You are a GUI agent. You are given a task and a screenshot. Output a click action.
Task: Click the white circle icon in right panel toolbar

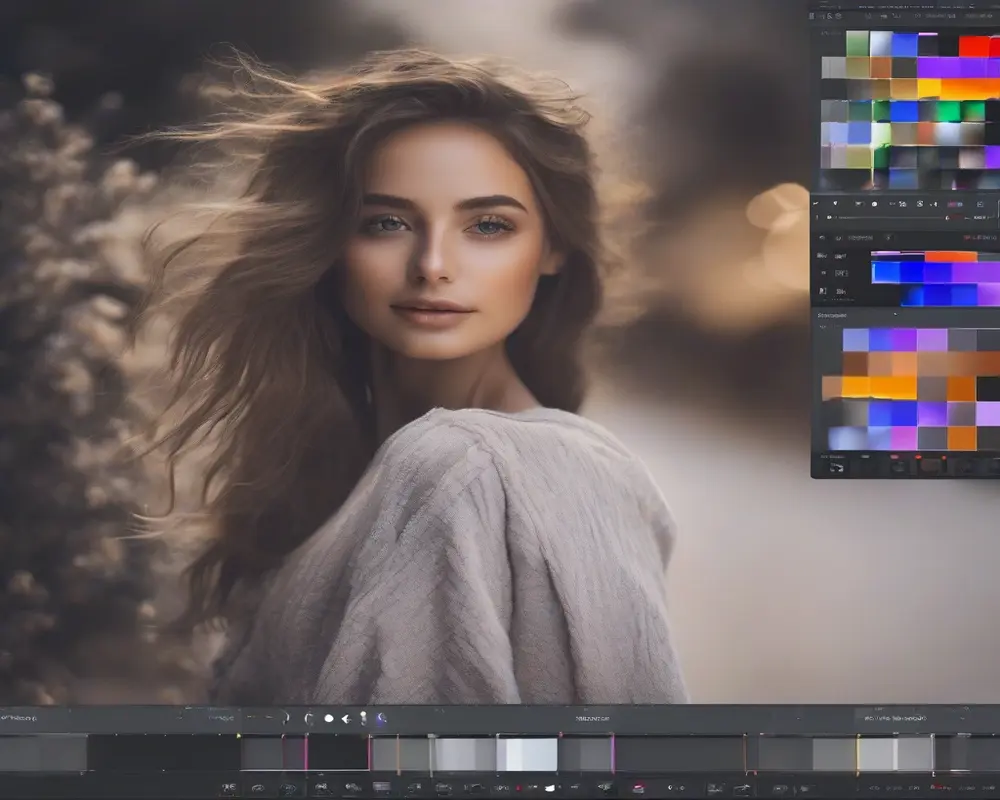coord(874,204)
